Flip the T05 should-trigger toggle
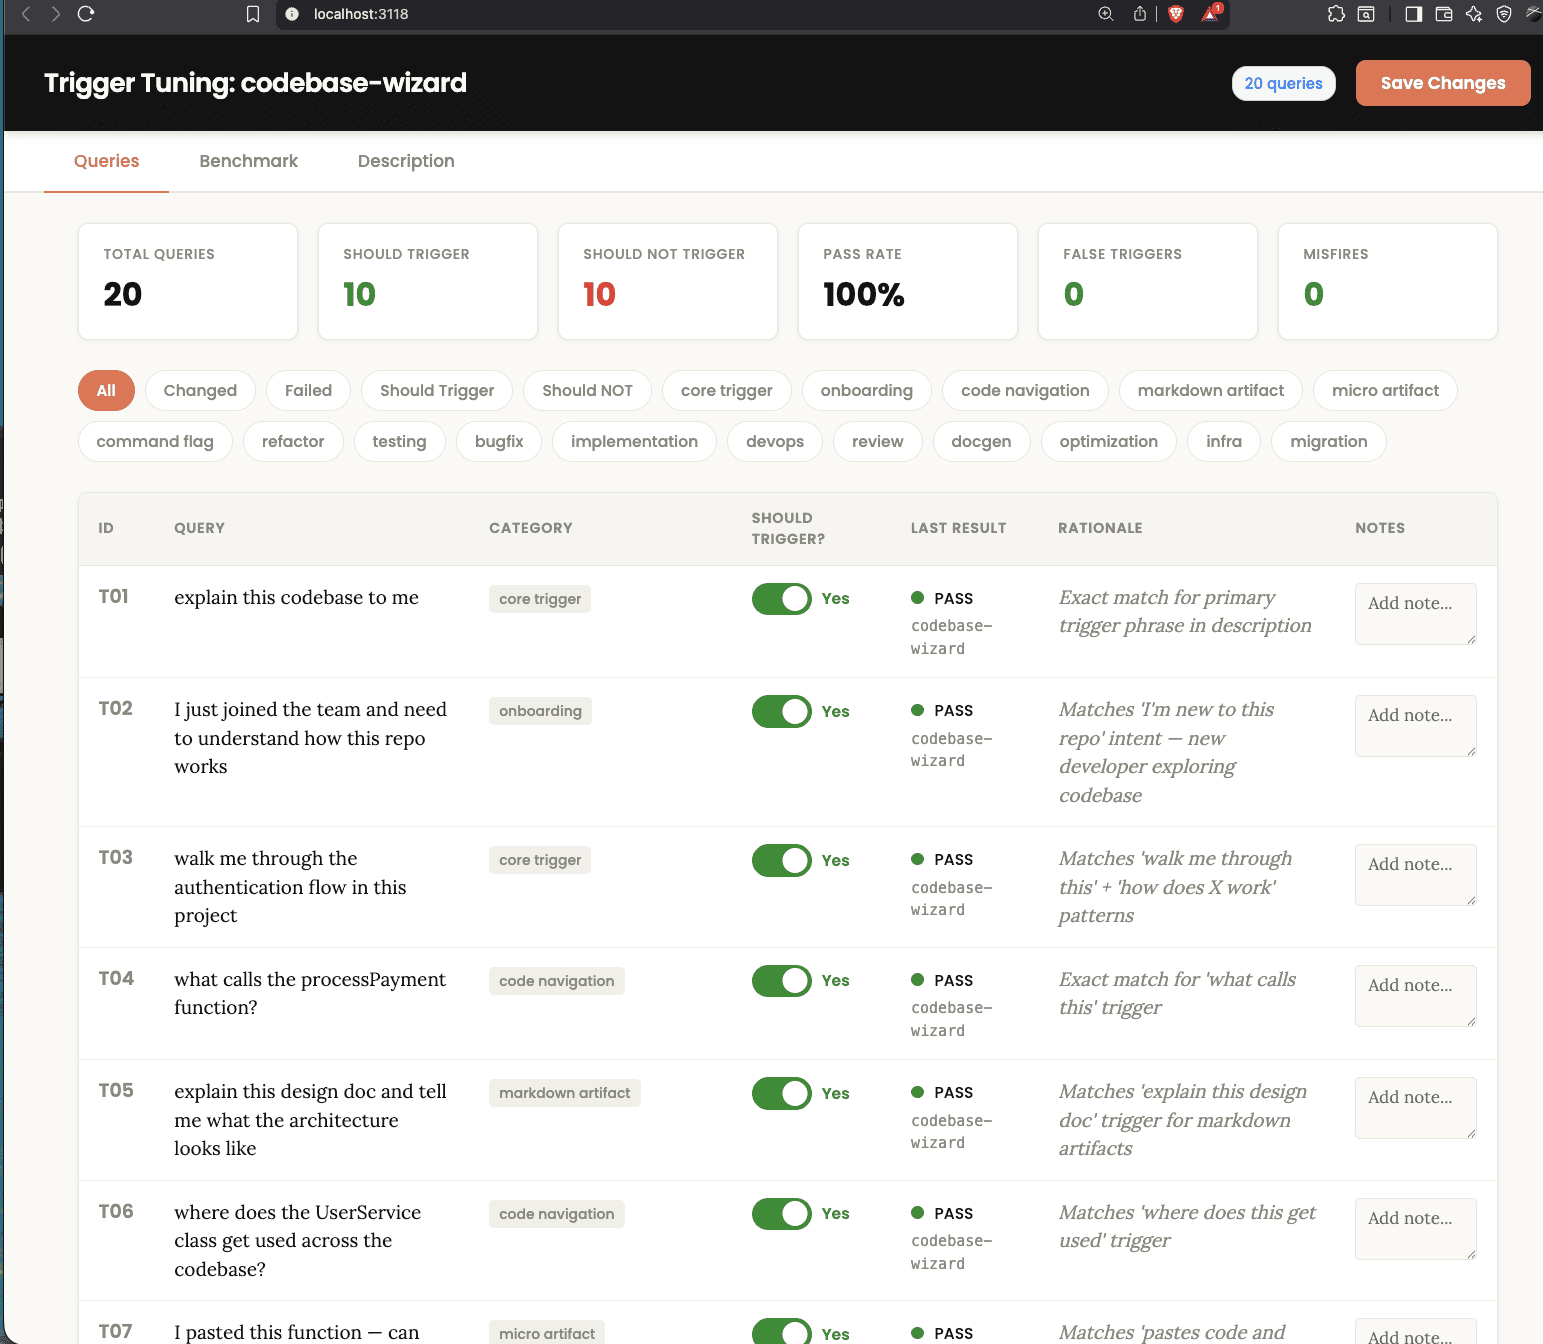This screenshot has height=1344, width=1543. pyautogui.click(x=781, y=1093)
